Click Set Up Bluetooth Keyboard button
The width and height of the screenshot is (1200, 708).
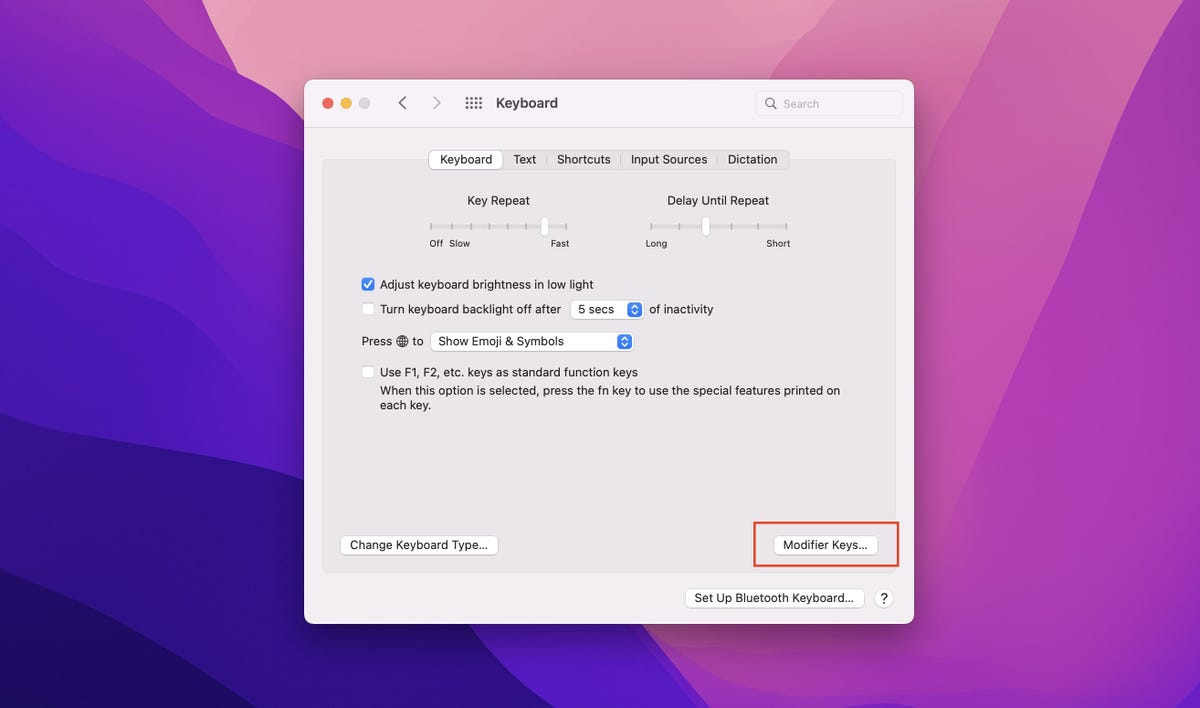774,597
